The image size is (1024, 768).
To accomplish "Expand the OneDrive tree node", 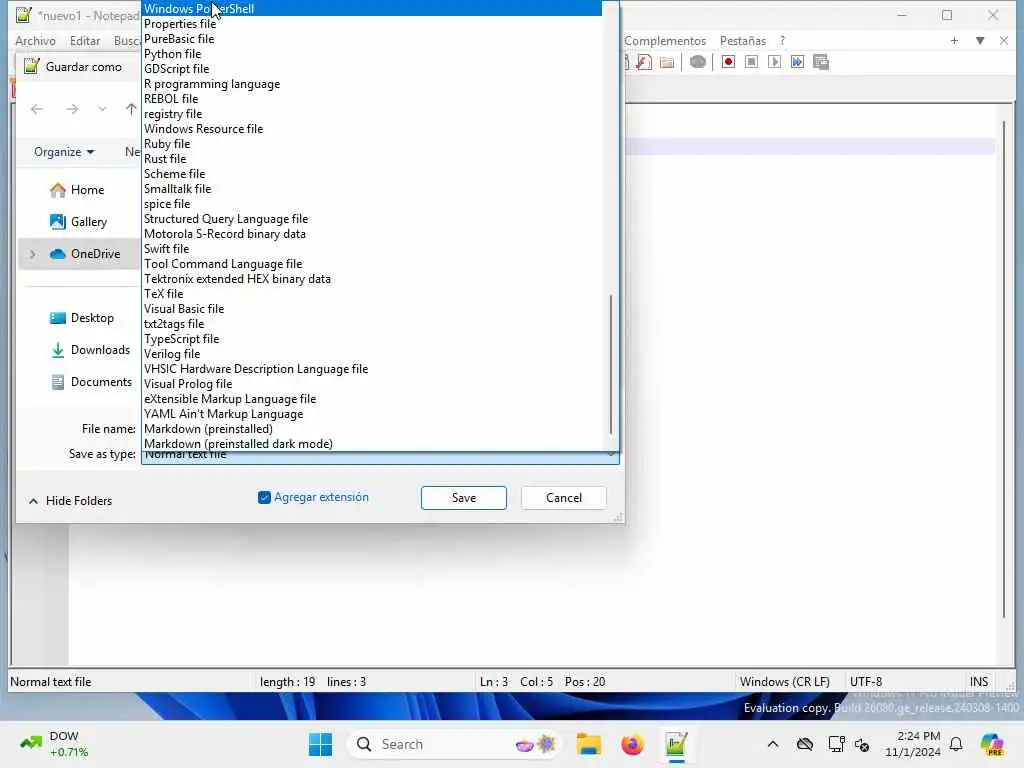I will pos(32,254).
